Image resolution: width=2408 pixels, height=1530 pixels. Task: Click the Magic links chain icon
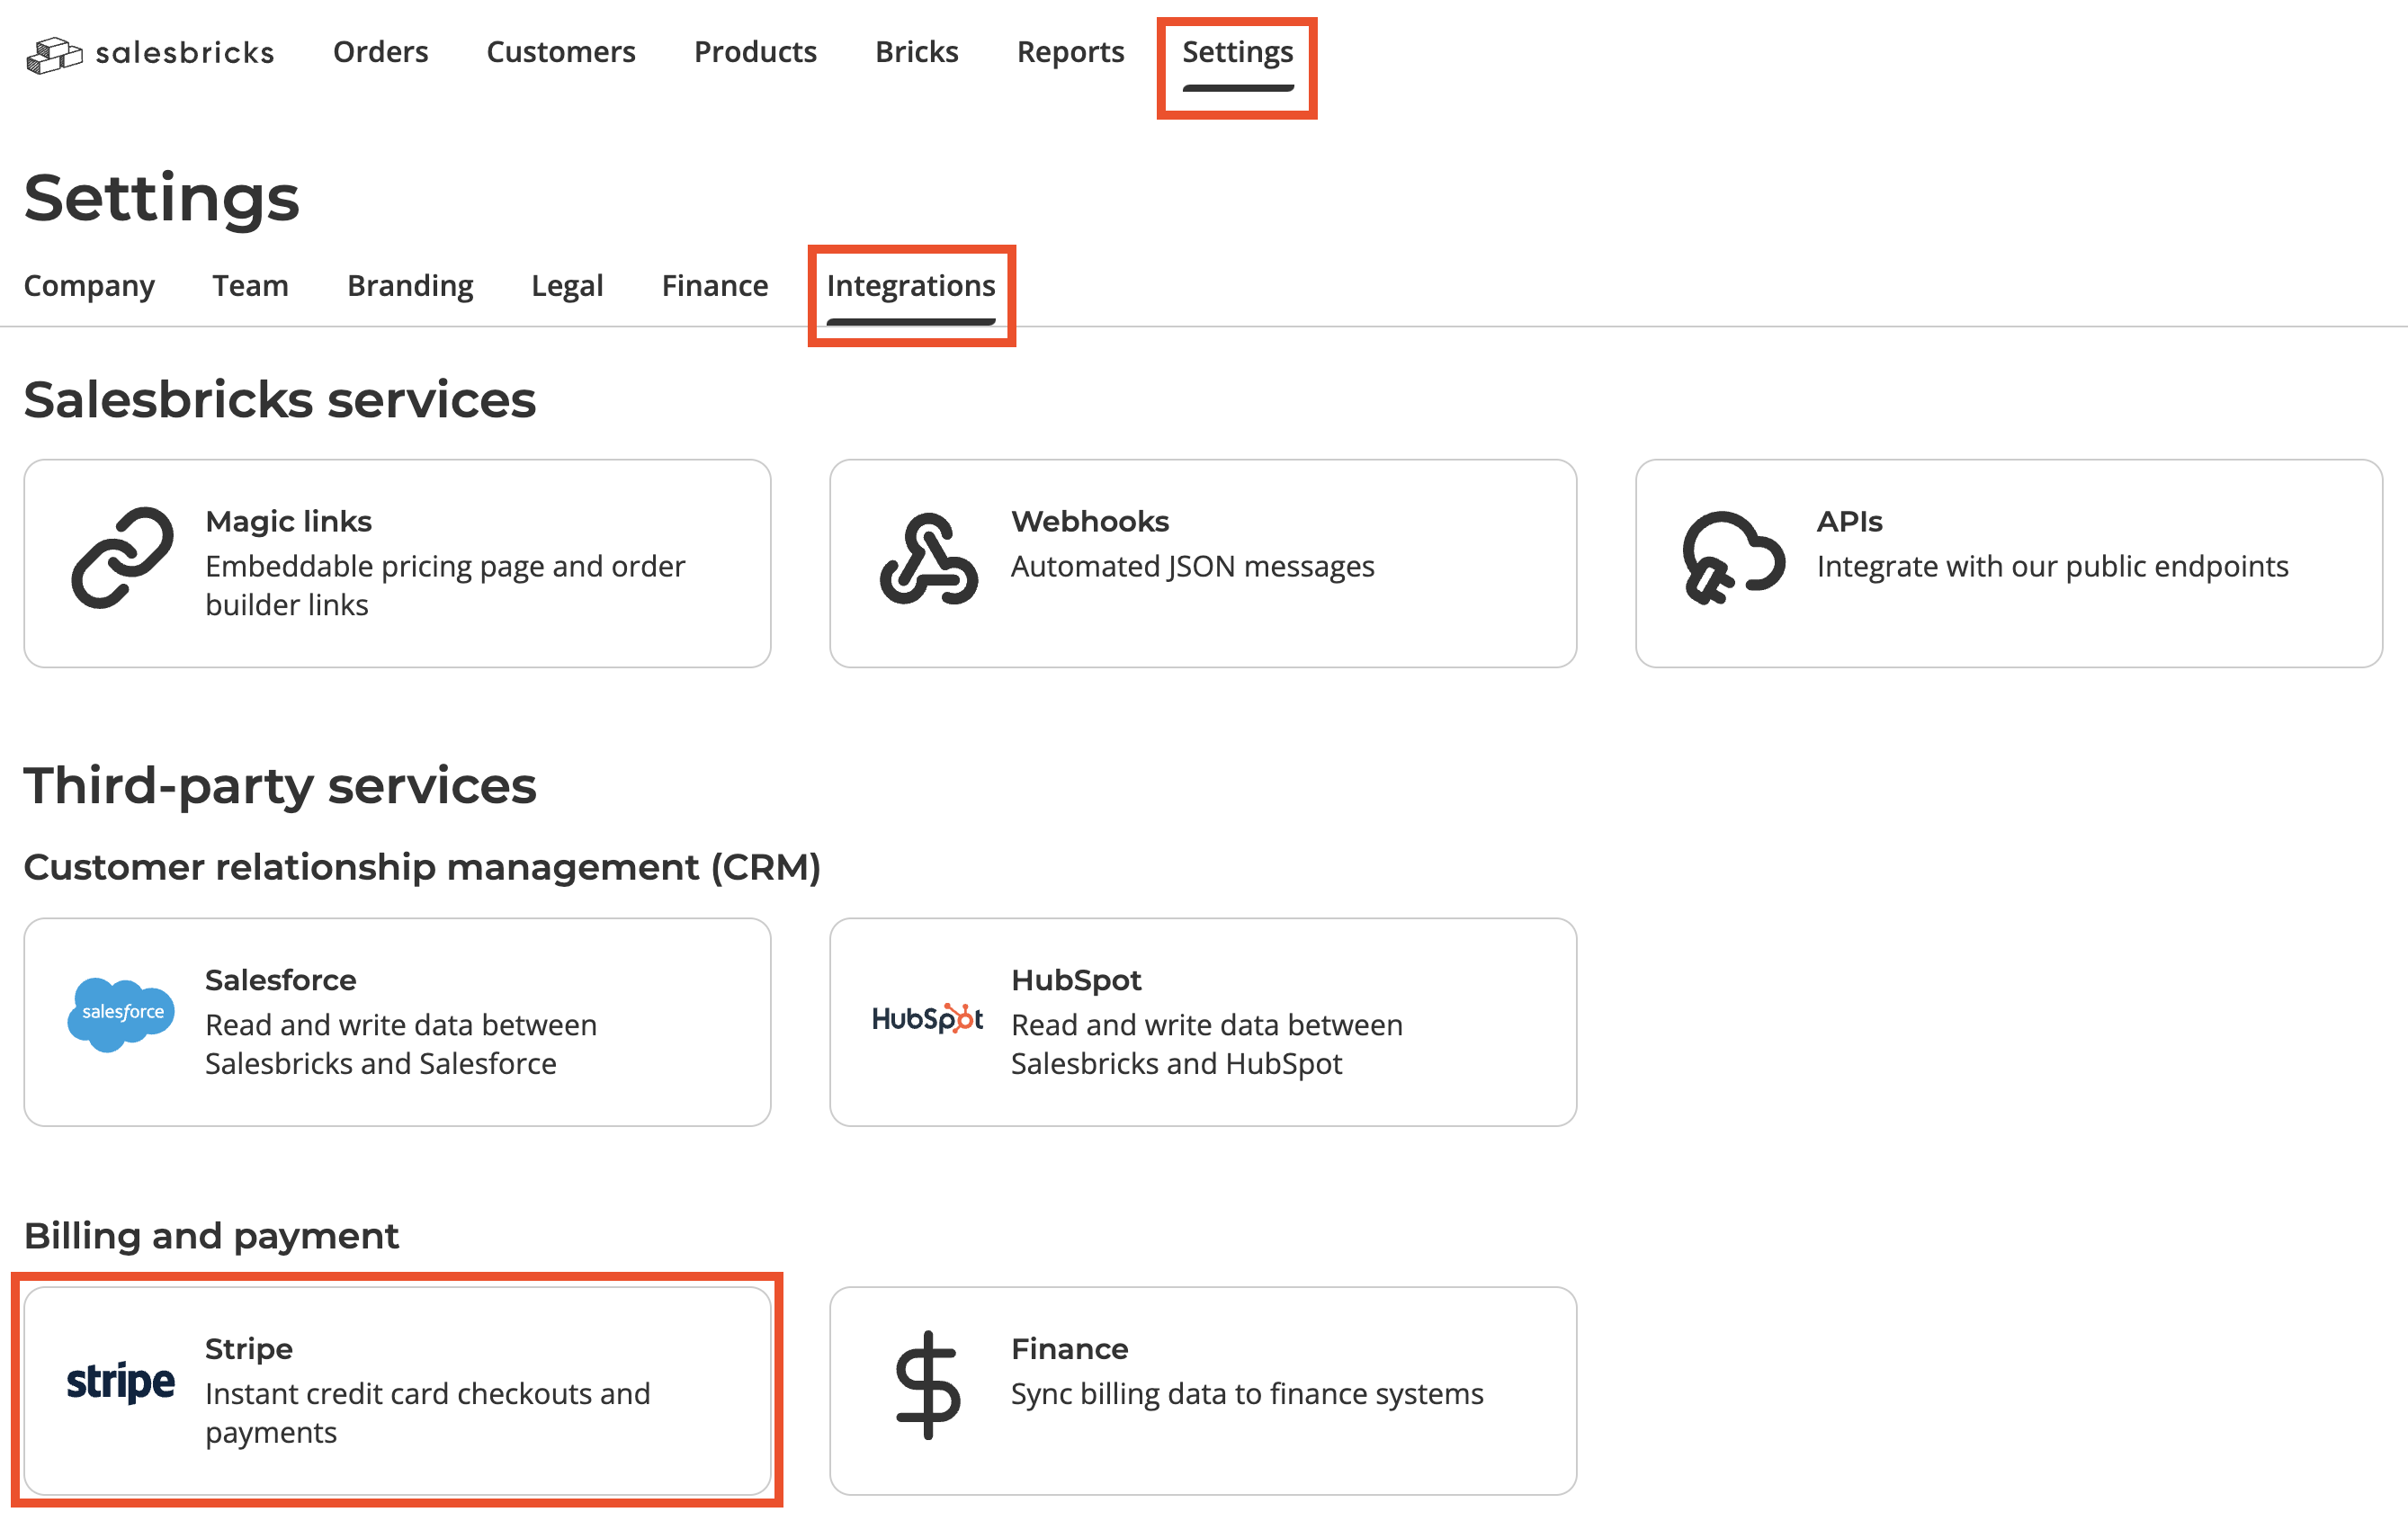122,558
